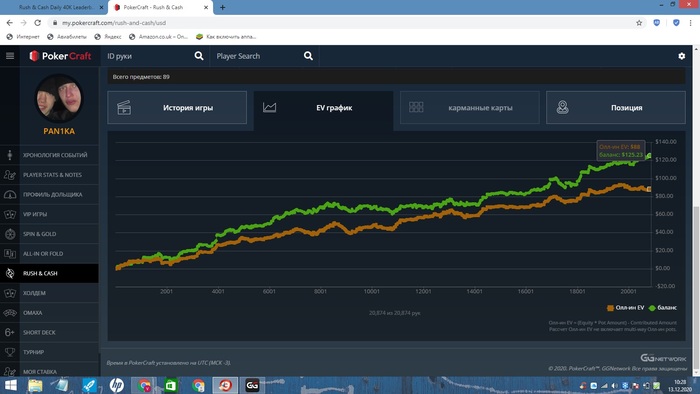Switch to карманные карты tab
Image resolution: width=700 pixels, height=394 pixels.
point(470,108)
